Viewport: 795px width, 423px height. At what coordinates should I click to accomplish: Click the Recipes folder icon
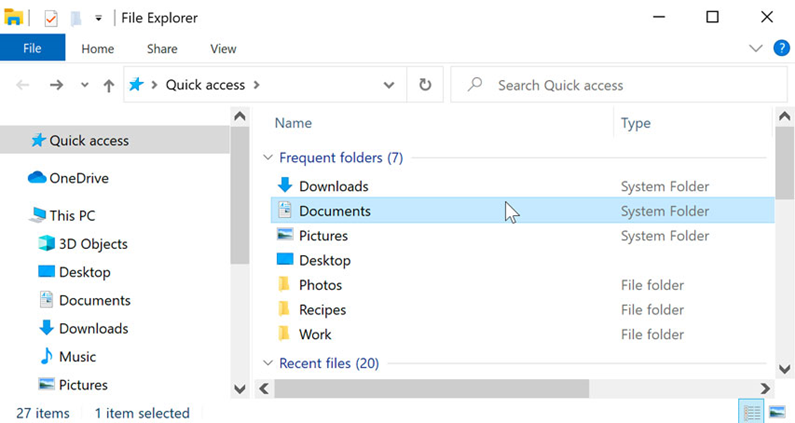click(x=284, y=308)
